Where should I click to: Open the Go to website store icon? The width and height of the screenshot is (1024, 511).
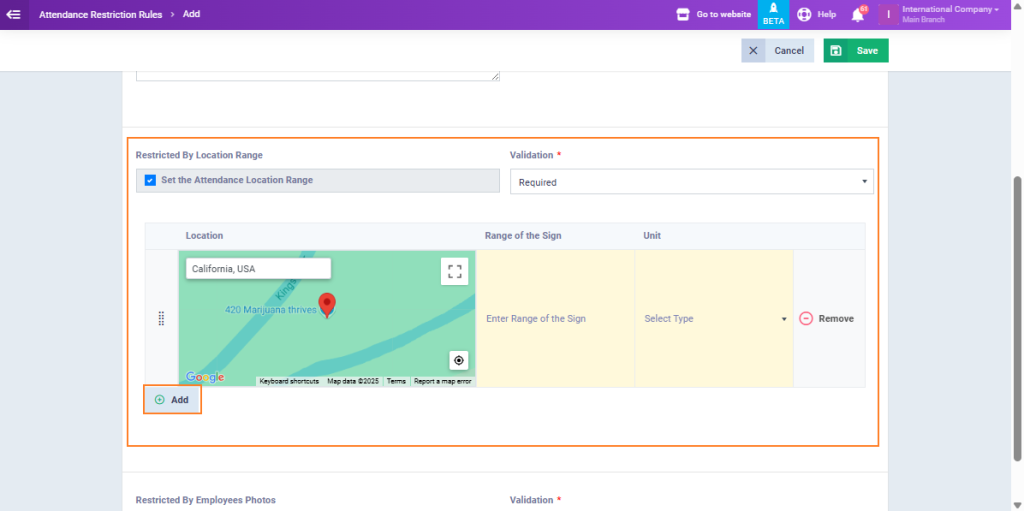pyautogui.click(x=682, y=14)
